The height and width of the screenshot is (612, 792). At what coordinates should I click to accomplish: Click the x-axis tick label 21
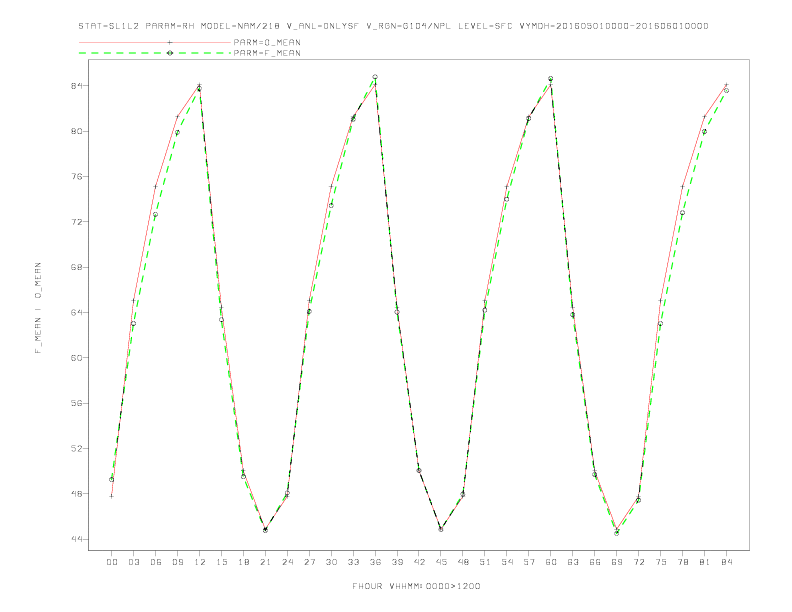pyautogui.click(x=265, y=562)
